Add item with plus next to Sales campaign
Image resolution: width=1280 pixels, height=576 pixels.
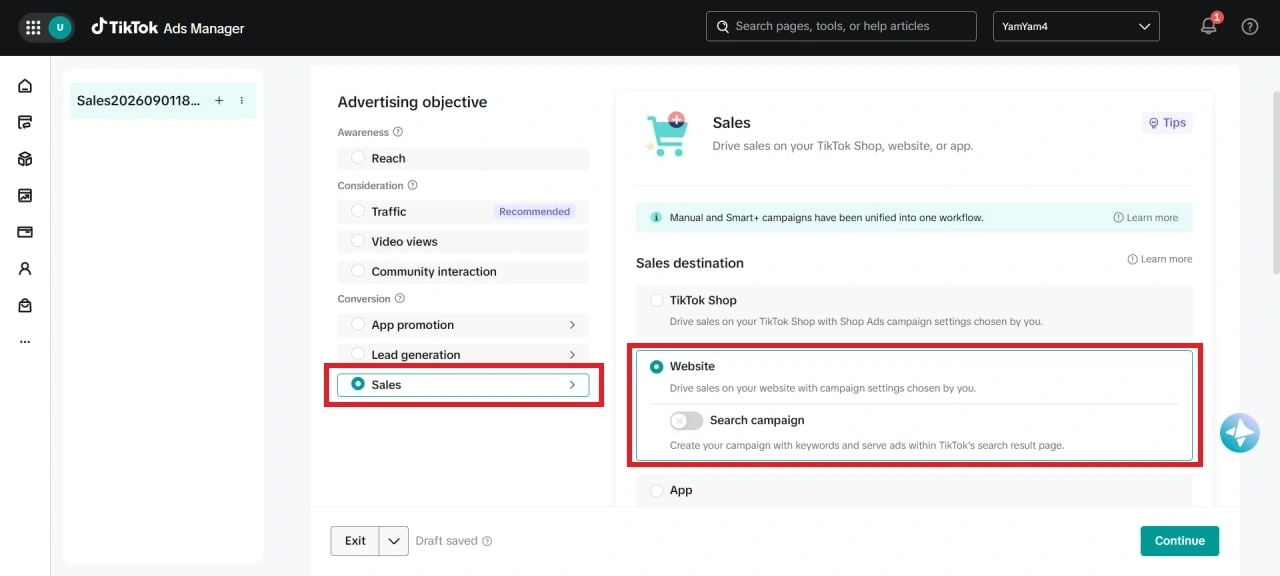(x=219, y=101)
